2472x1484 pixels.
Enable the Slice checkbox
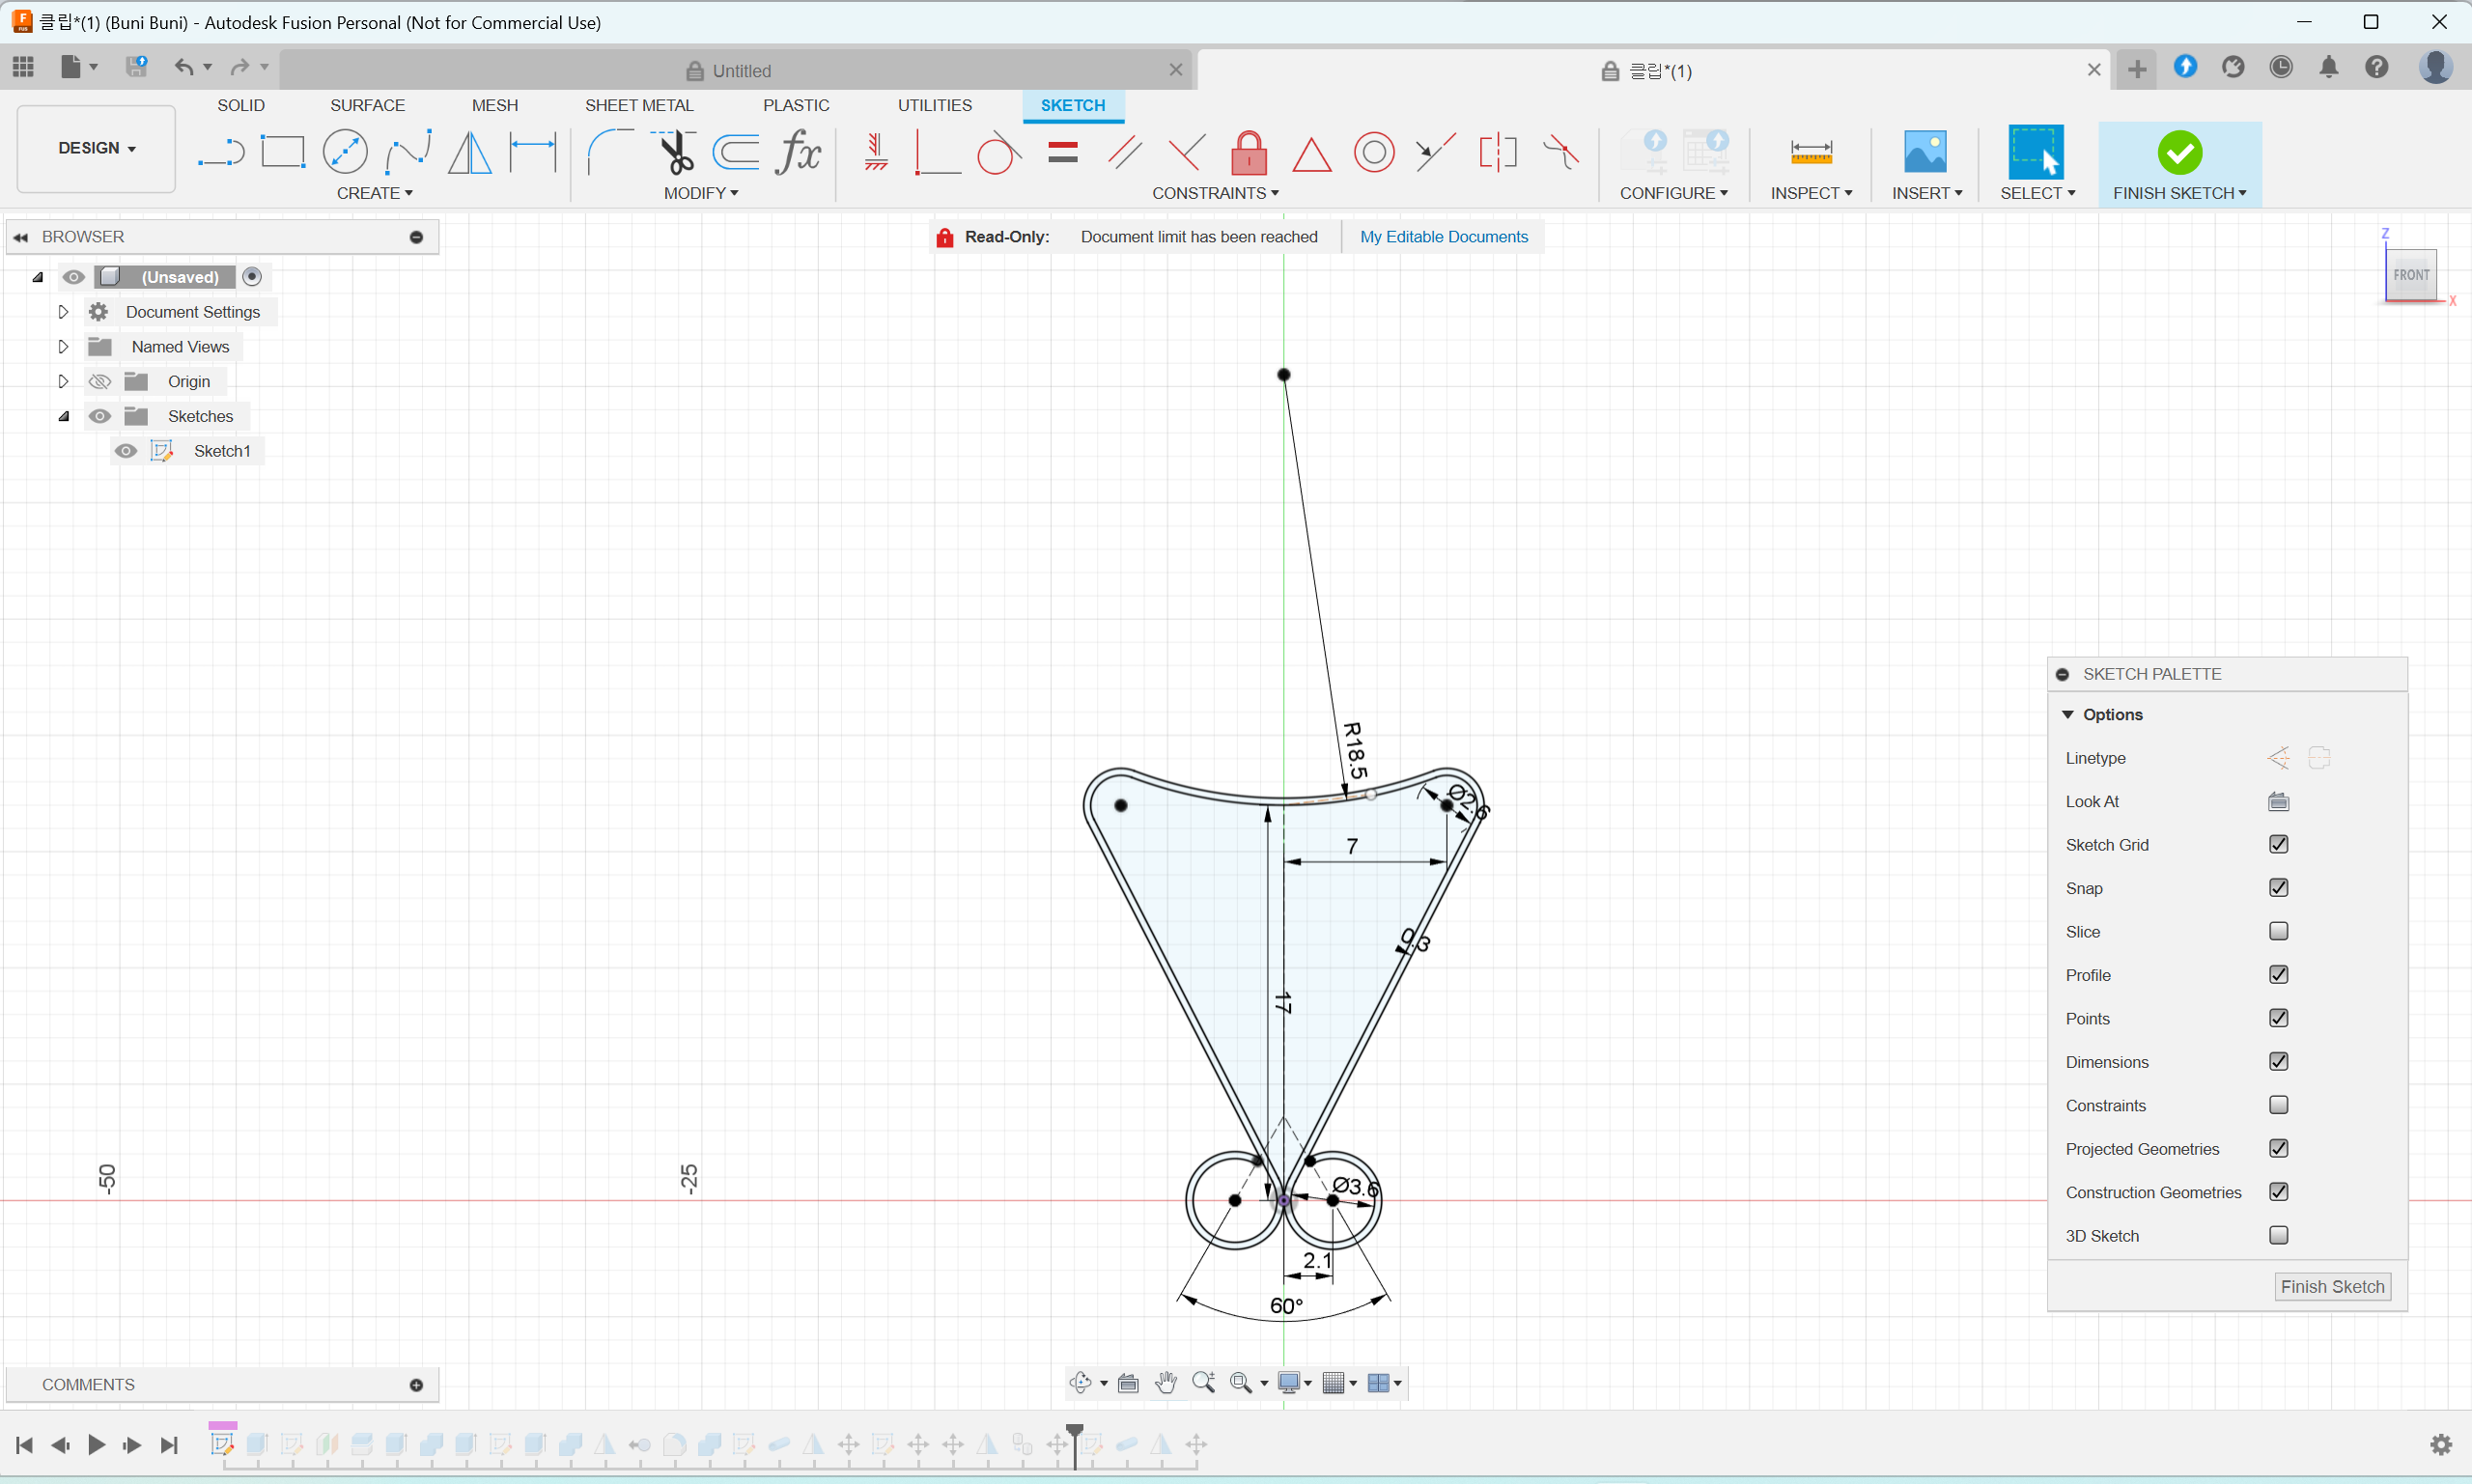pyautogui.click(x=2278, y=931)
